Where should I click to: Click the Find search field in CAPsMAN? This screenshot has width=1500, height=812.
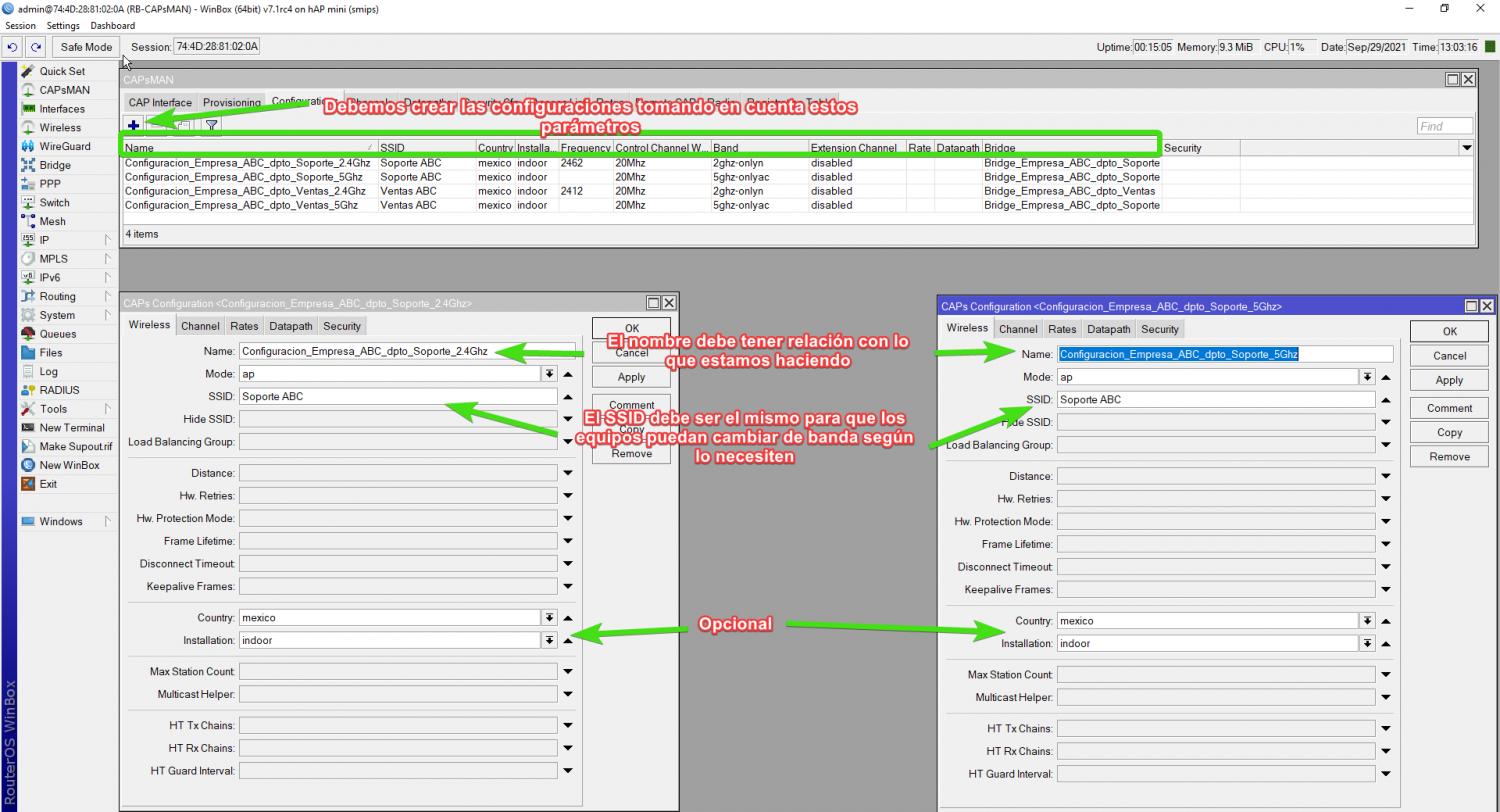pyautogui.click(x=1444, y=126)
